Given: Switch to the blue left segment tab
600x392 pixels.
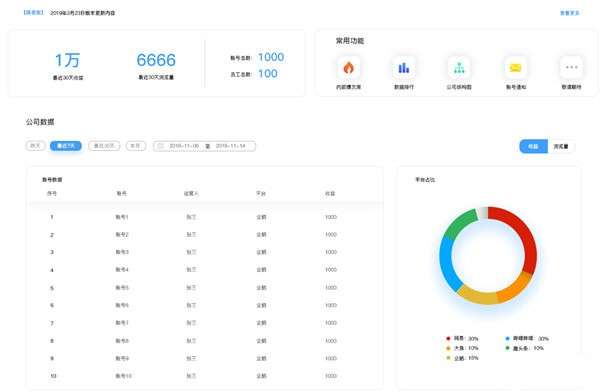Looking at the screenshot, I should pyautogui.click(x=533, y=146).
